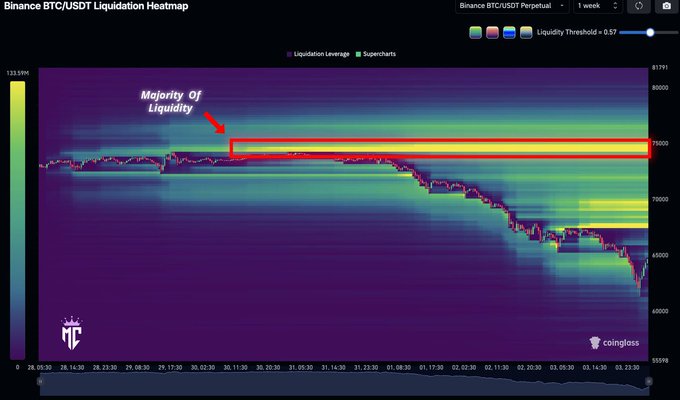Click the 03, 05:30 time axis label
680x400 pixels.
562,367
